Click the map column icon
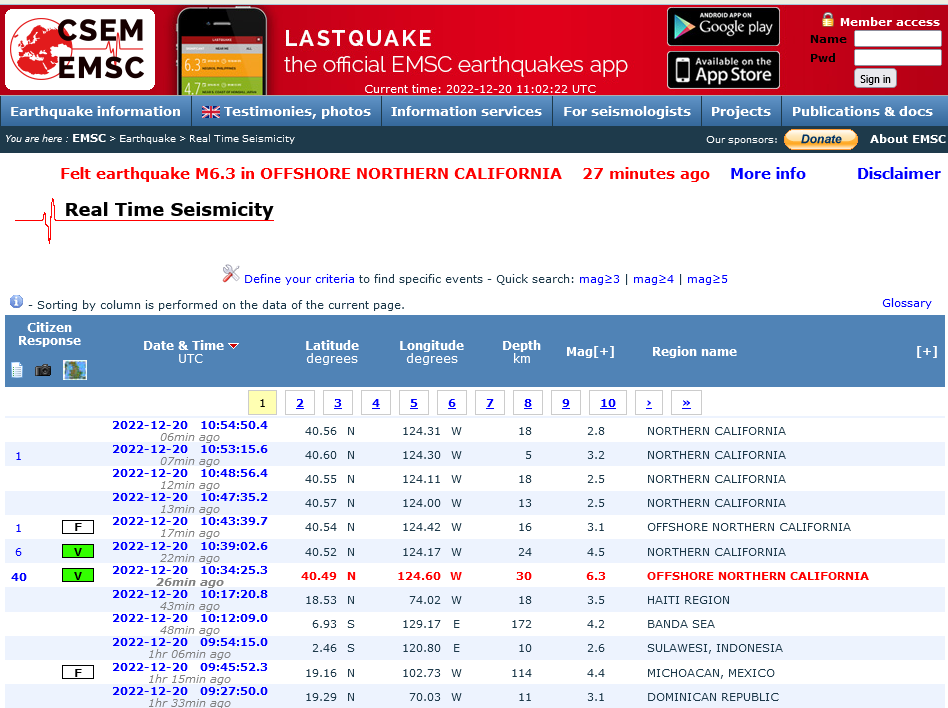 pyautogui.click(x=75, y=370)
